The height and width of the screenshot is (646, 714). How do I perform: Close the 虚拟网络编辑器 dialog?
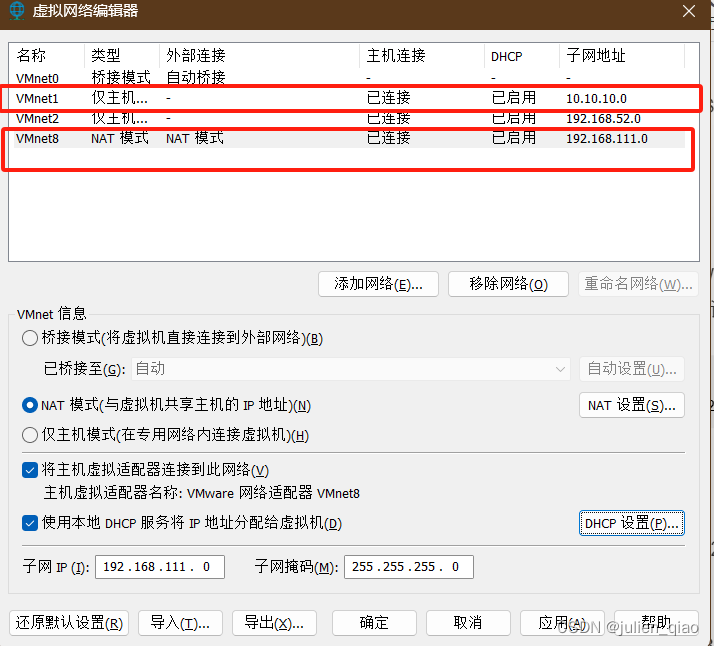(688, 11)
